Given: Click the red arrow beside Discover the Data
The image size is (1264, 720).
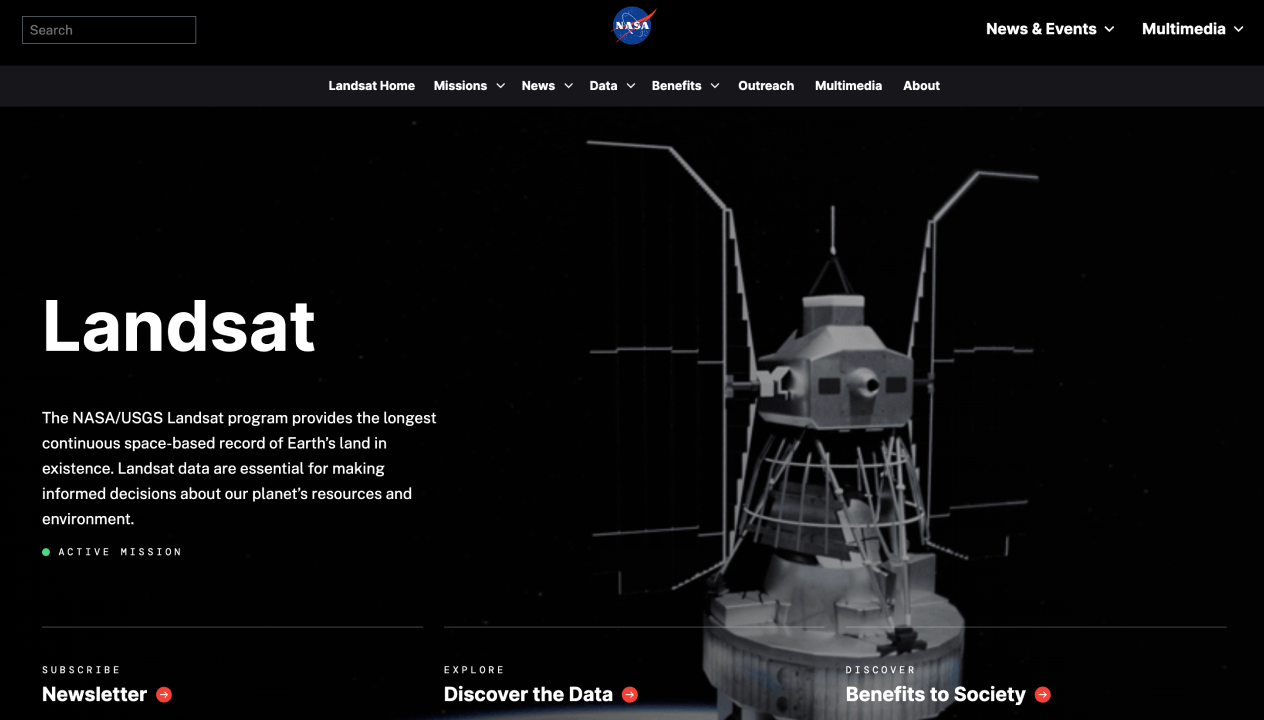Looking at the screenshot, I should 630,695.
